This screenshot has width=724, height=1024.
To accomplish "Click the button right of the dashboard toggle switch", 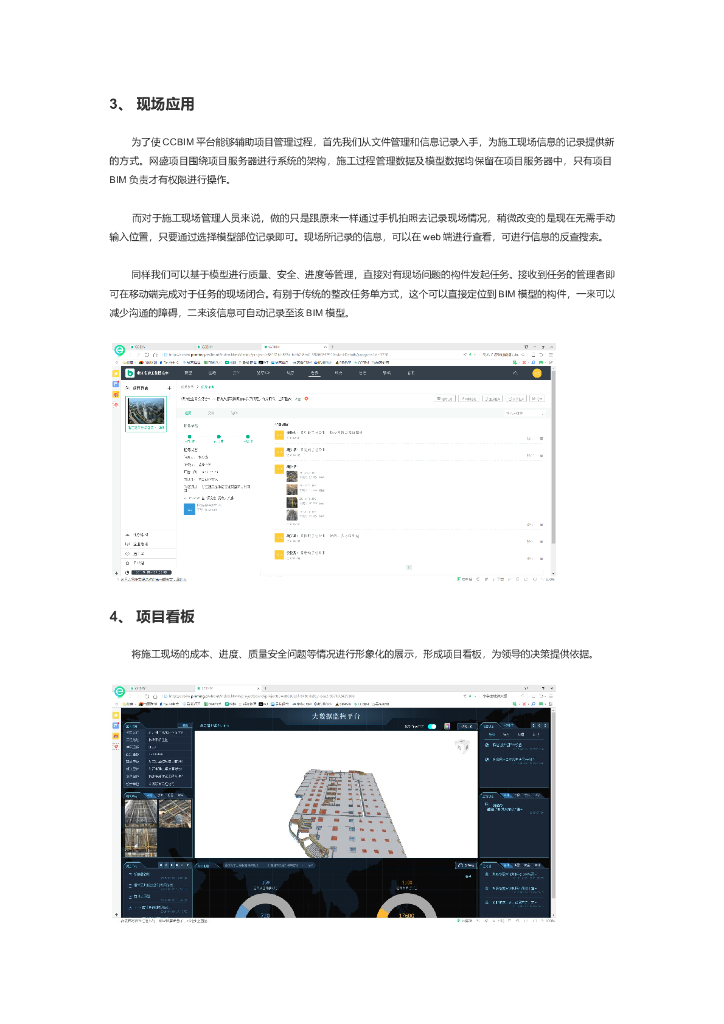I will [x=466, y=726].
